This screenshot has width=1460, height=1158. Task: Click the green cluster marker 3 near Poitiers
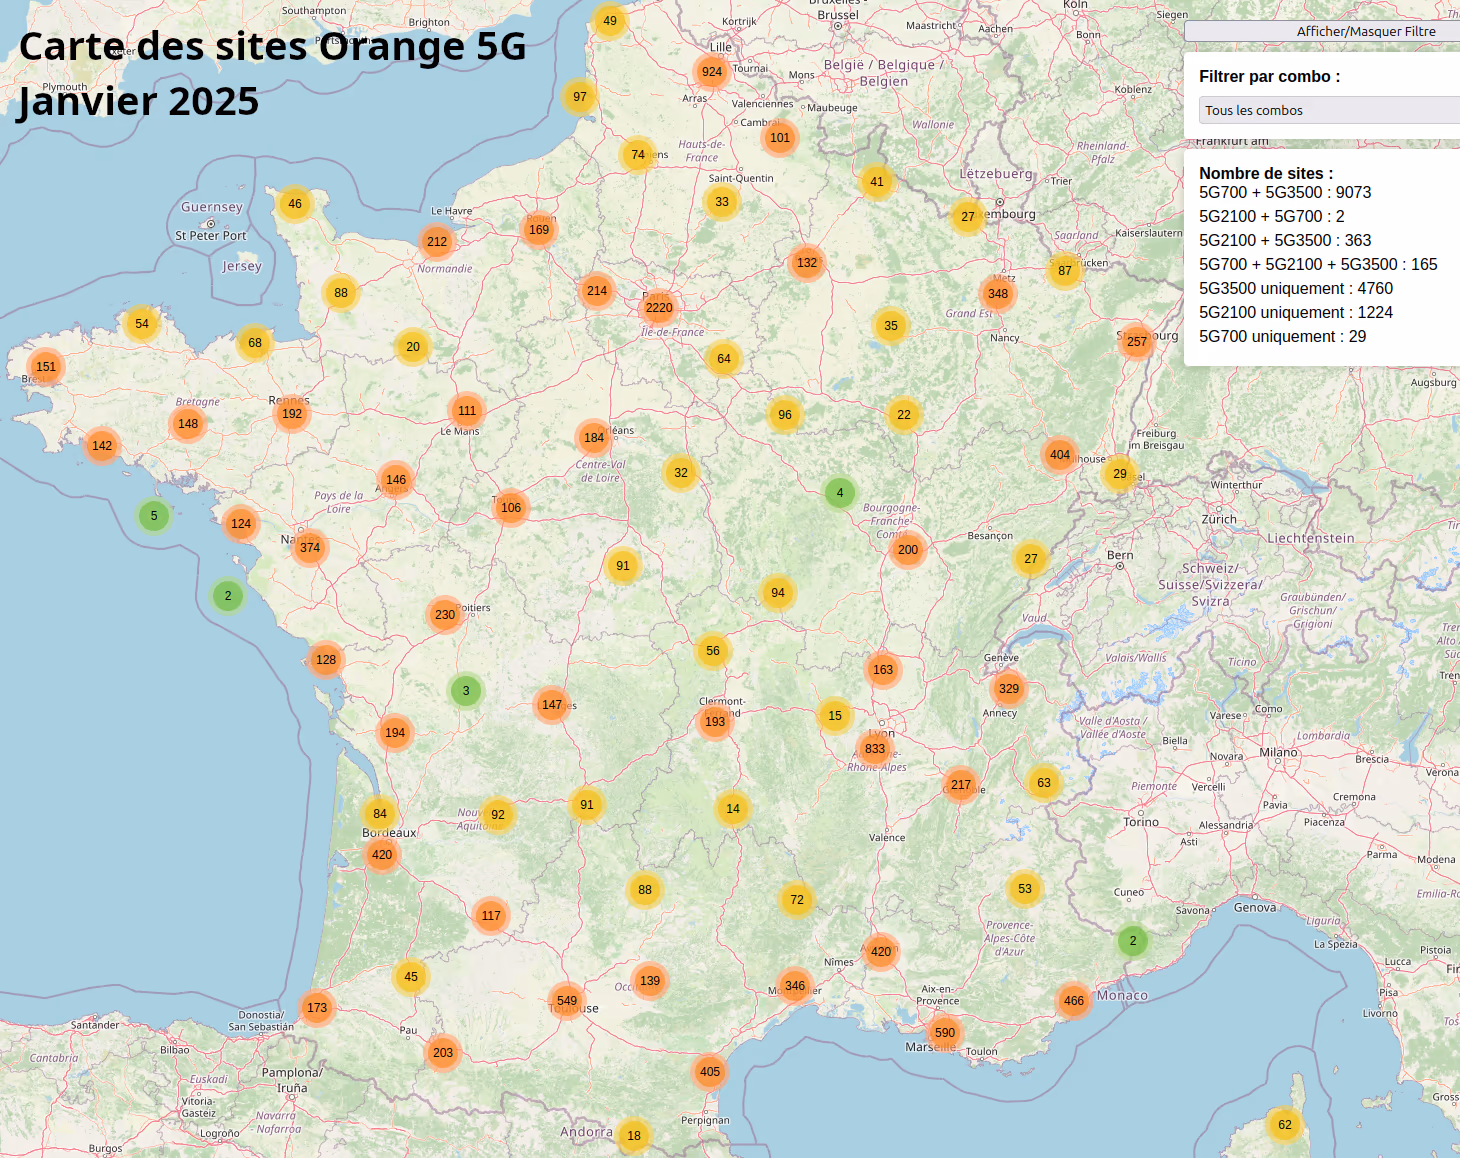click(x=466, y=691)
